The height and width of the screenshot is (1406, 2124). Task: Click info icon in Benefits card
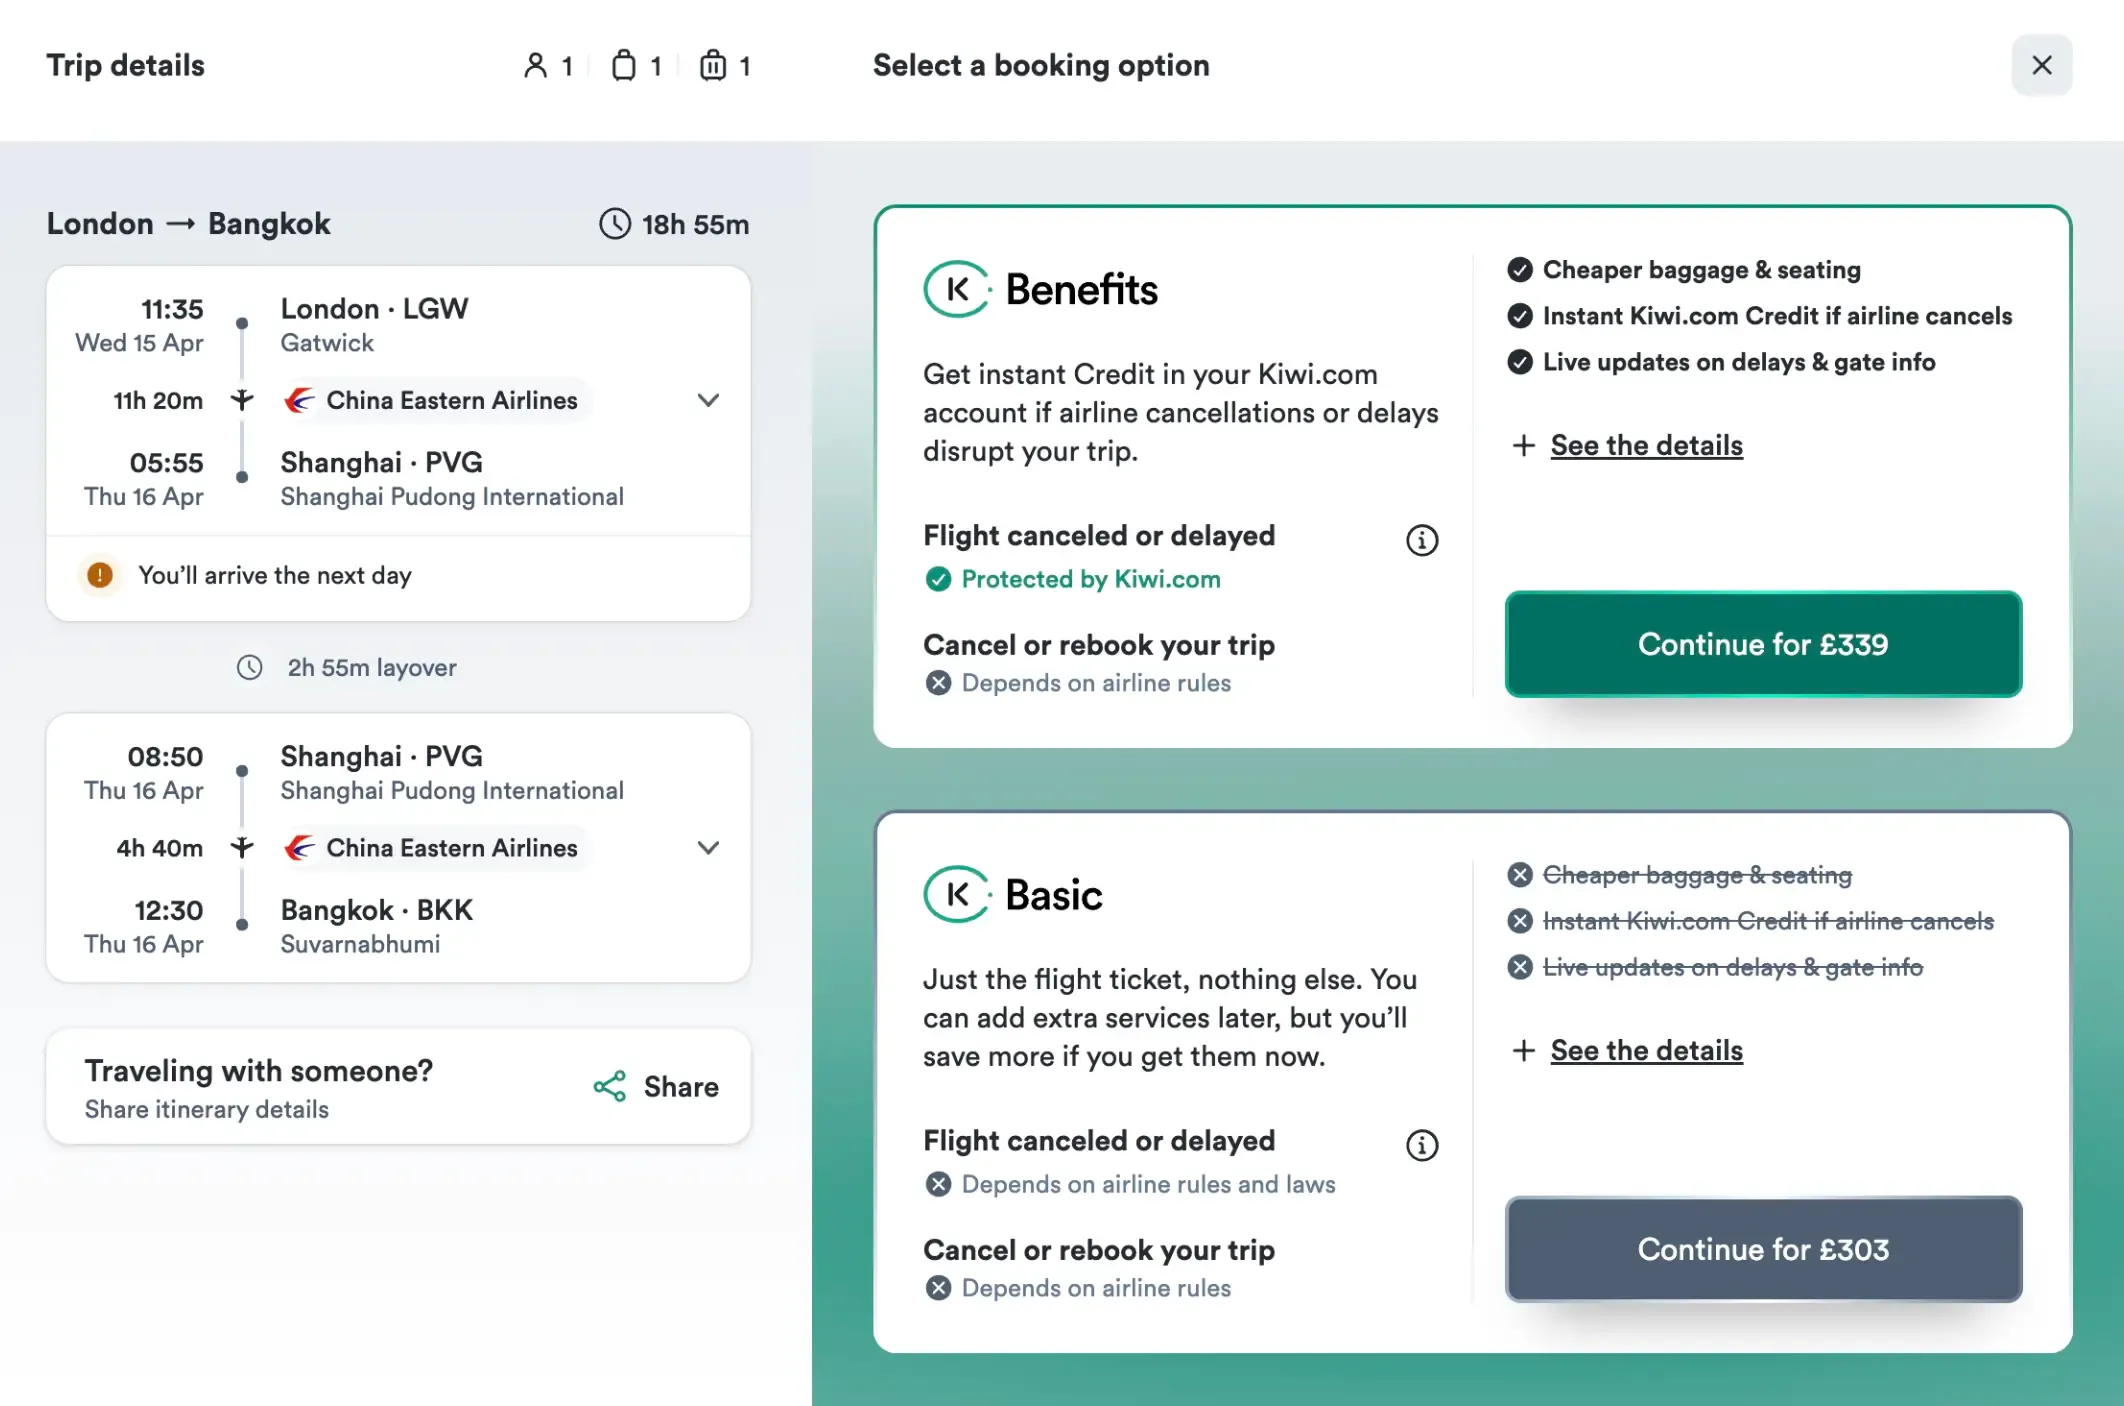(x=1422, y=540)
